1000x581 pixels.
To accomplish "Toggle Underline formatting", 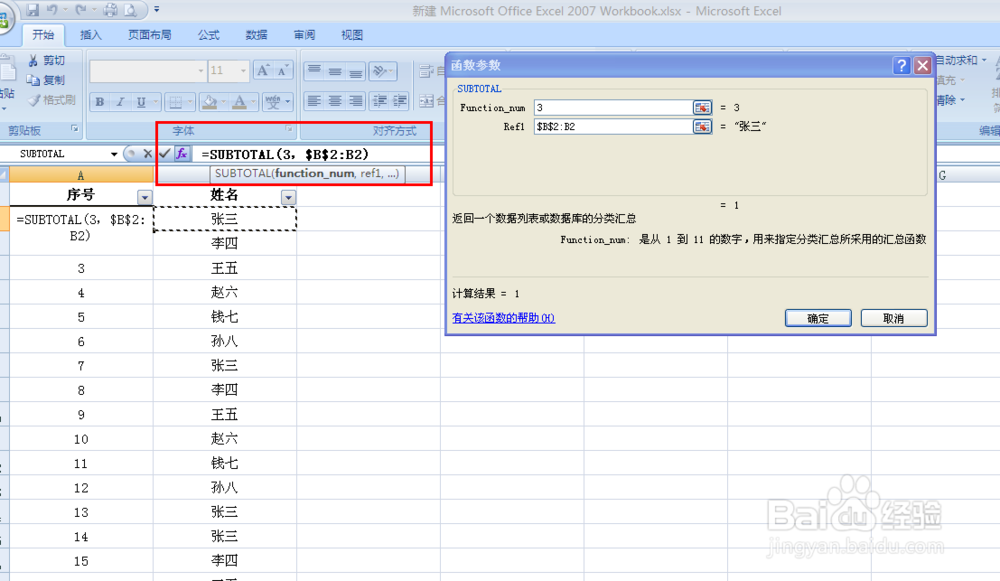I will 141,101.
